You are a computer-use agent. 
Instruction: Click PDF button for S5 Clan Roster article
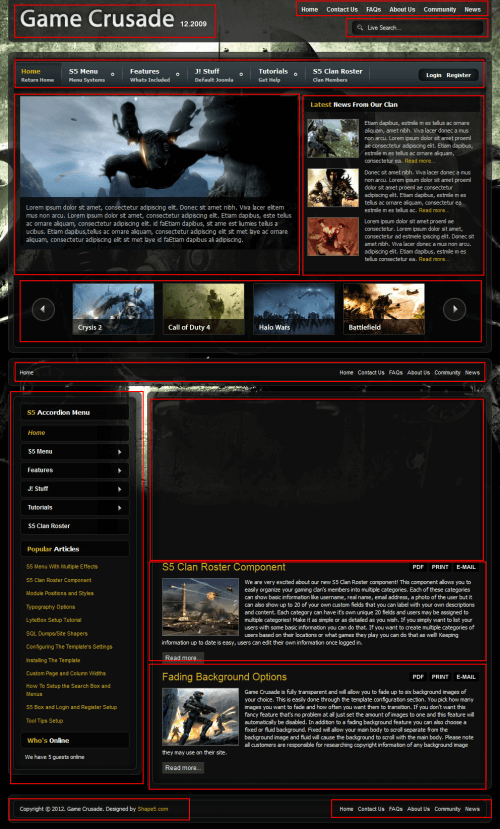tap(418, 567)
